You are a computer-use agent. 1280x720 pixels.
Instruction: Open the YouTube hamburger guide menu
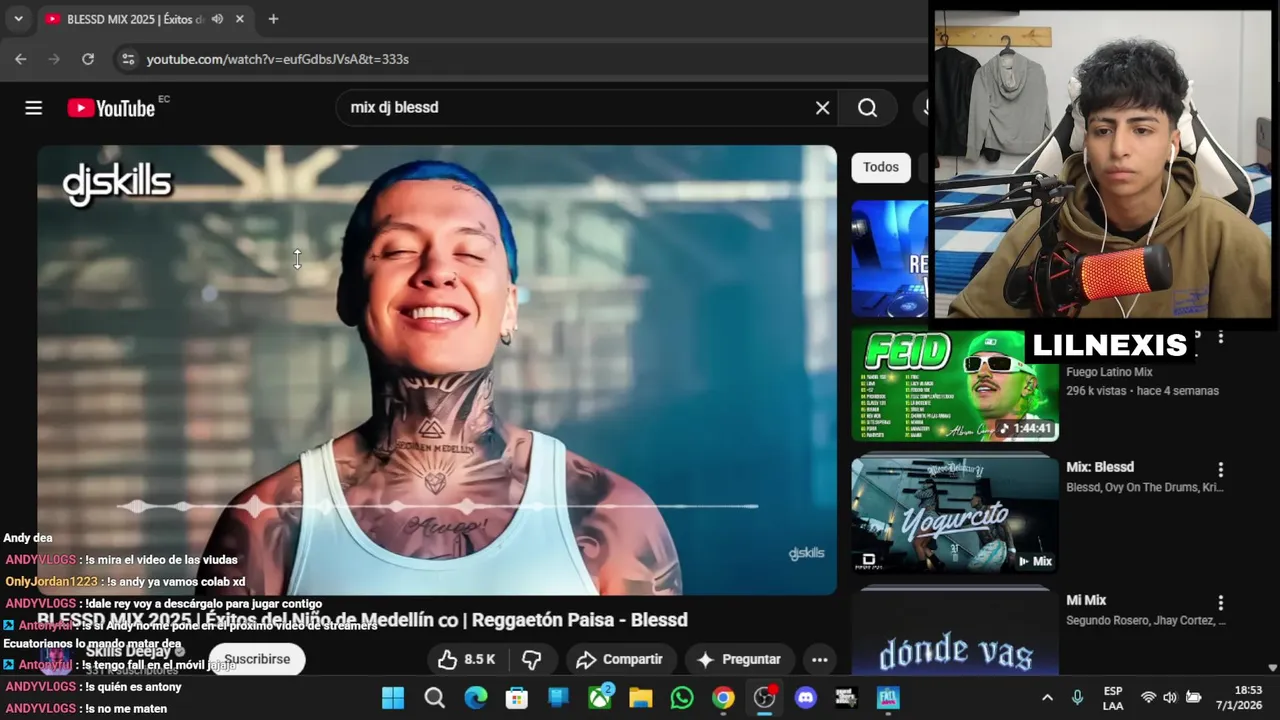pyautogui.click(x=34, y=108)
